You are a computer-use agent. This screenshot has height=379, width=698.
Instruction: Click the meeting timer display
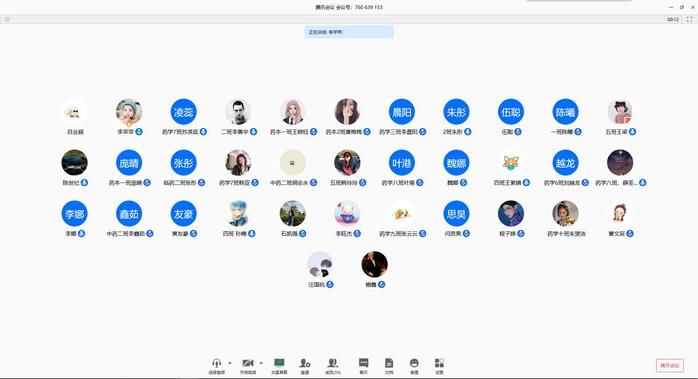(673, 19)
